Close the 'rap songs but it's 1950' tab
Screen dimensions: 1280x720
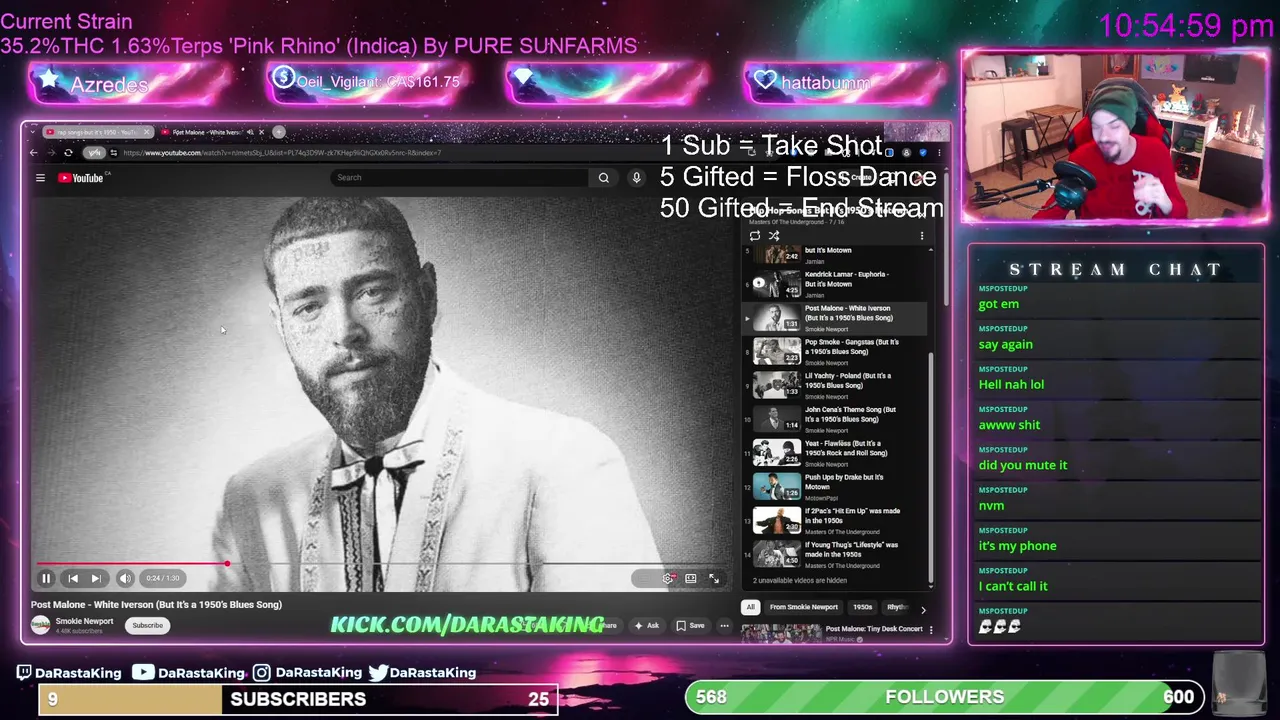tap(147, 132)
